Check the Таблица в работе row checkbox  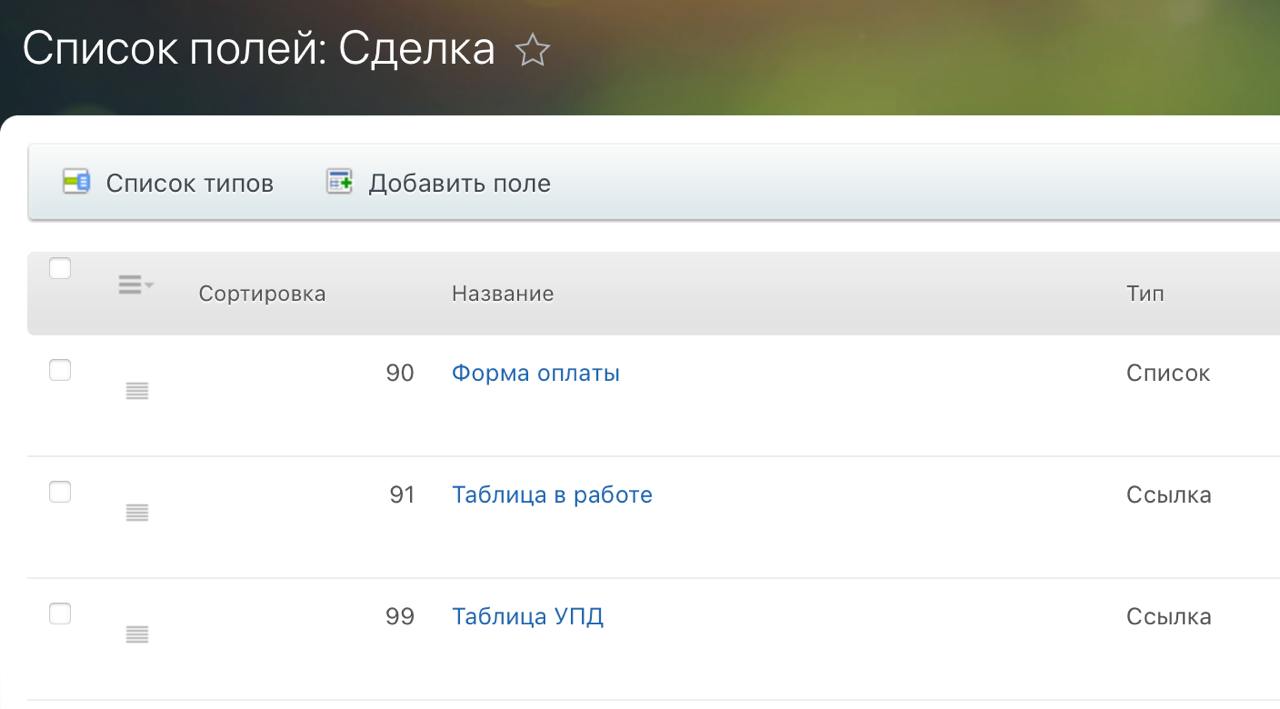click(x=60, y=492)
